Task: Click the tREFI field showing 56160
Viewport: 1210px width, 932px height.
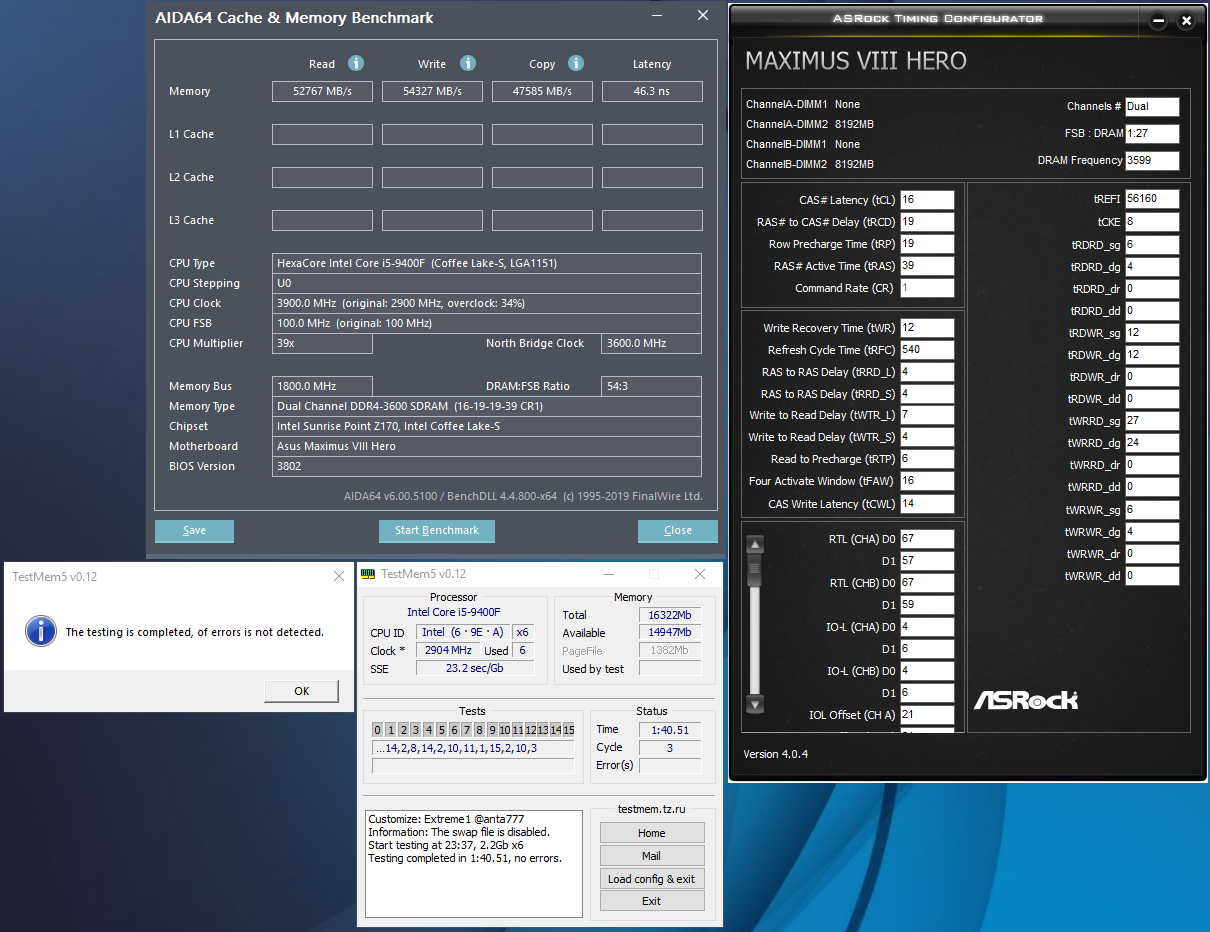Action: 1152,199
